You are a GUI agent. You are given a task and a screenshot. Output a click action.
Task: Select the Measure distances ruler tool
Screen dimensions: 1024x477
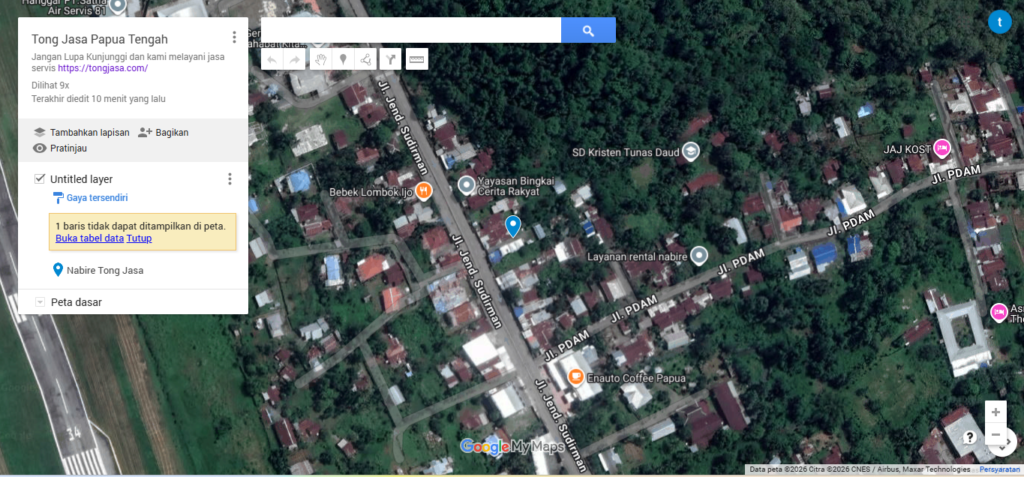point(416,59)
